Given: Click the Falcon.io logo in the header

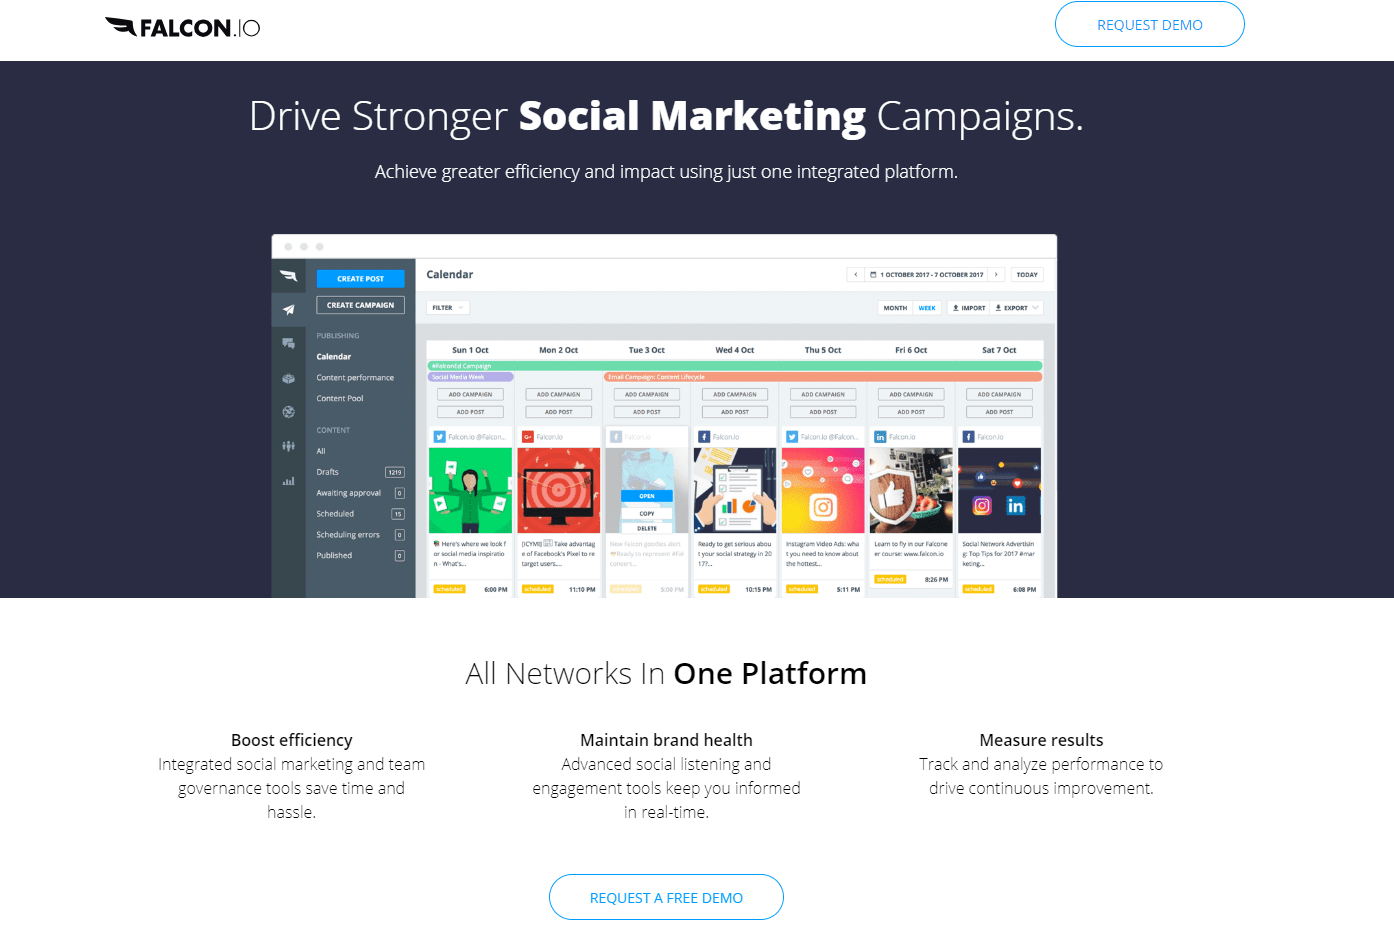Looking at the screenshot, I should (x=182, y=27).
